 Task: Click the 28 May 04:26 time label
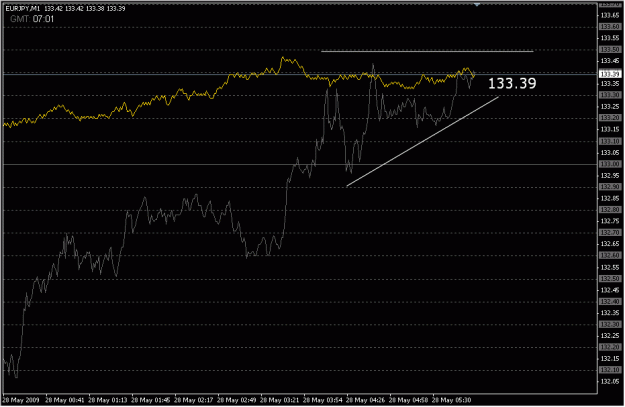tap(366, 400)
